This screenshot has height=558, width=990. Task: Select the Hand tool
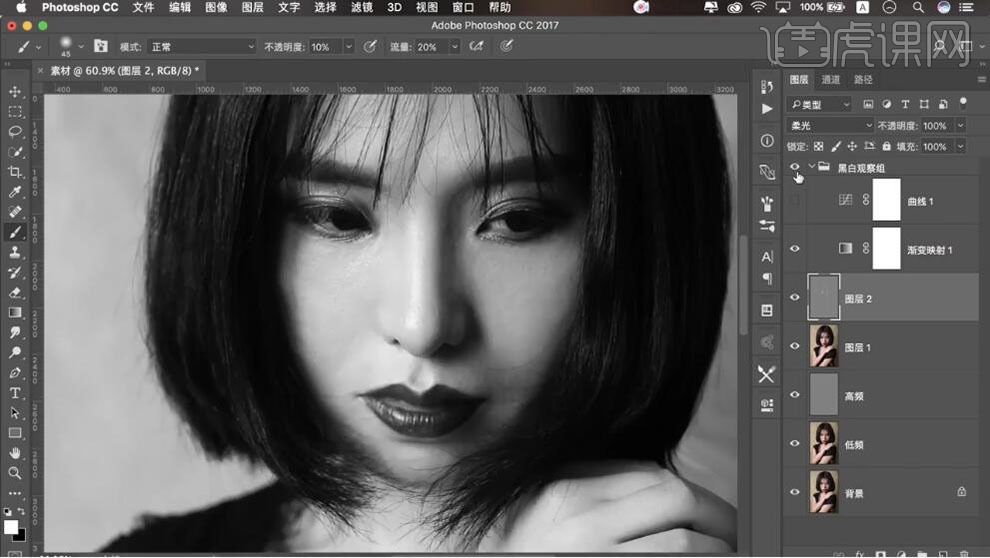coord(15,453)
